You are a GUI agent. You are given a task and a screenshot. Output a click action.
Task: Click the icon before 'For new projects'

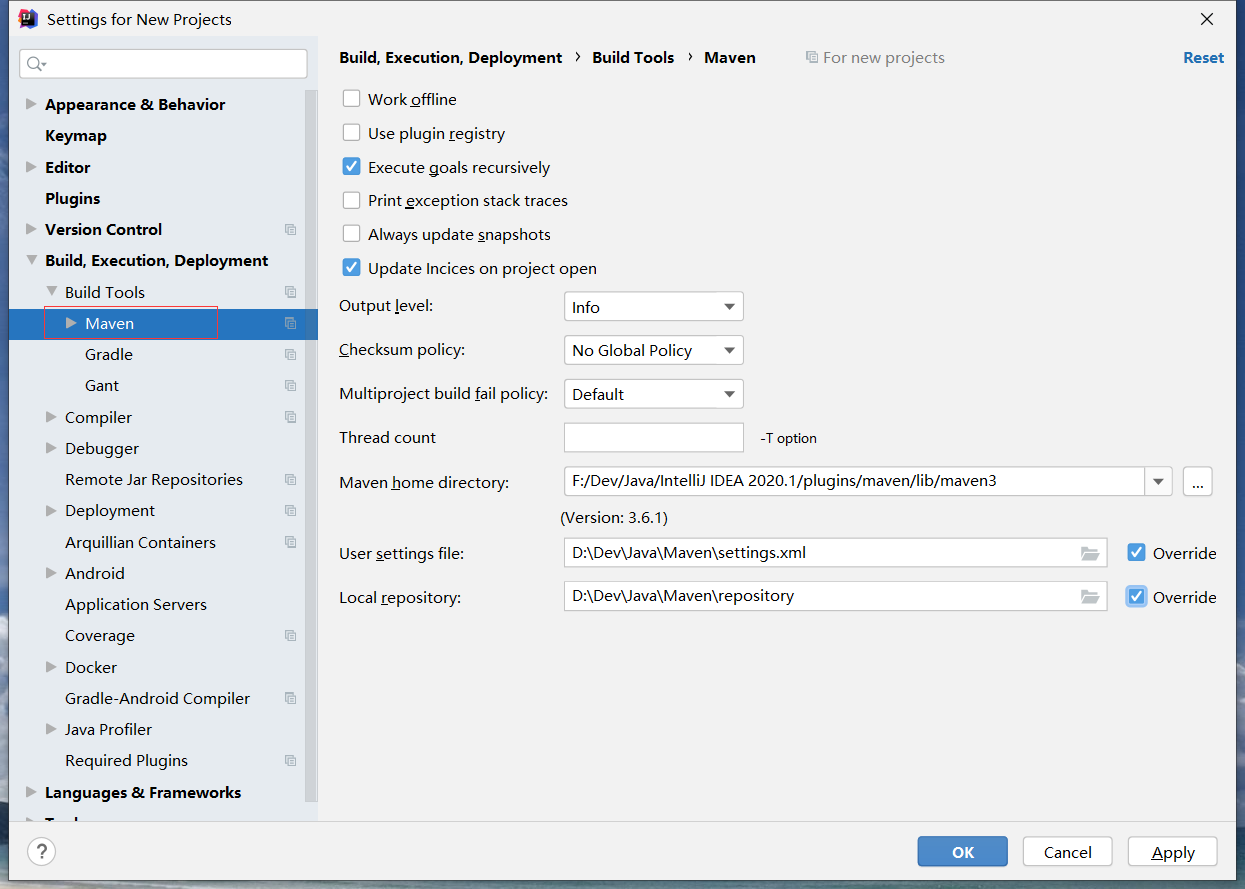click(812, 58)
